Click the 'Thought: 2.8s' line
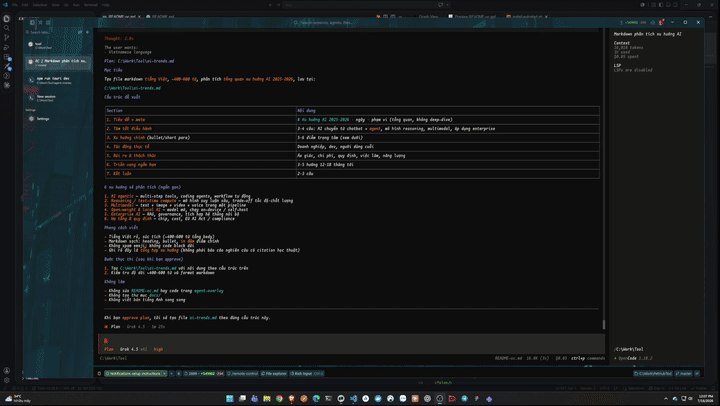 (x=119, y=39)
